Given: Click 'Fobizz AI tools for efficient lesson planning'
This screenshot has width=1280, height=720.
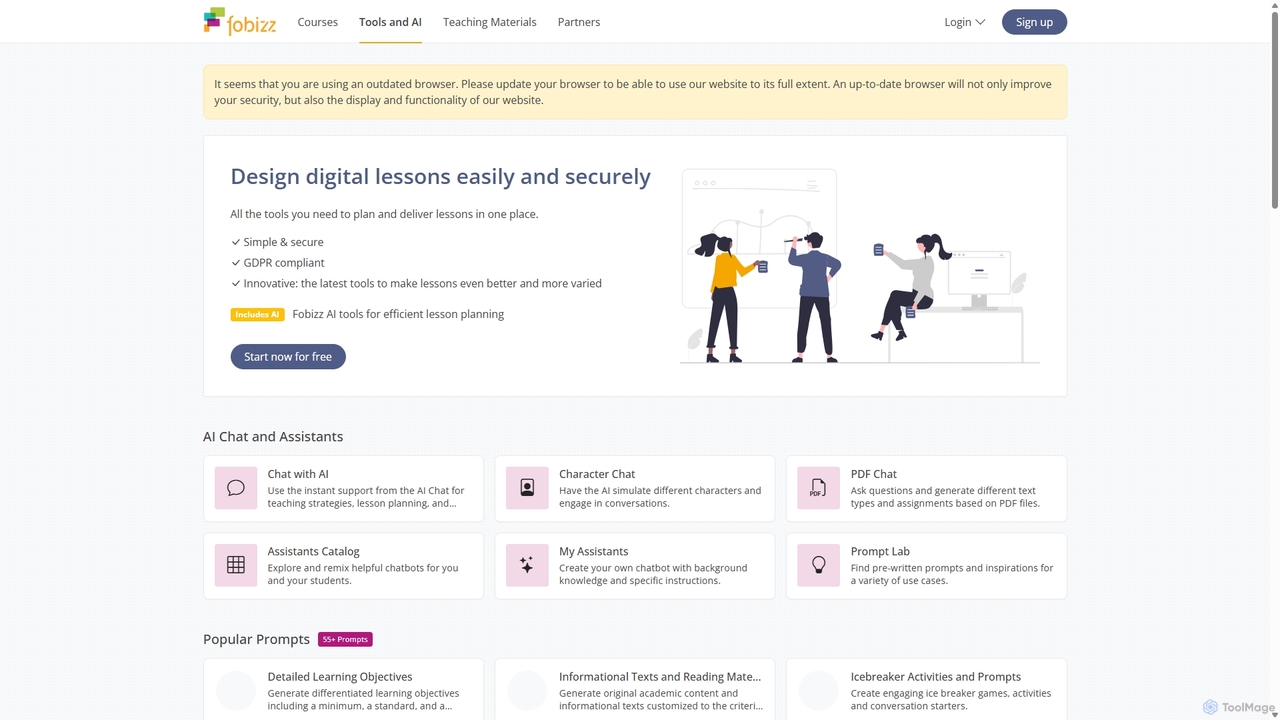Looking at the screenshot, I should pyautogui.click(x=398, y=314).
